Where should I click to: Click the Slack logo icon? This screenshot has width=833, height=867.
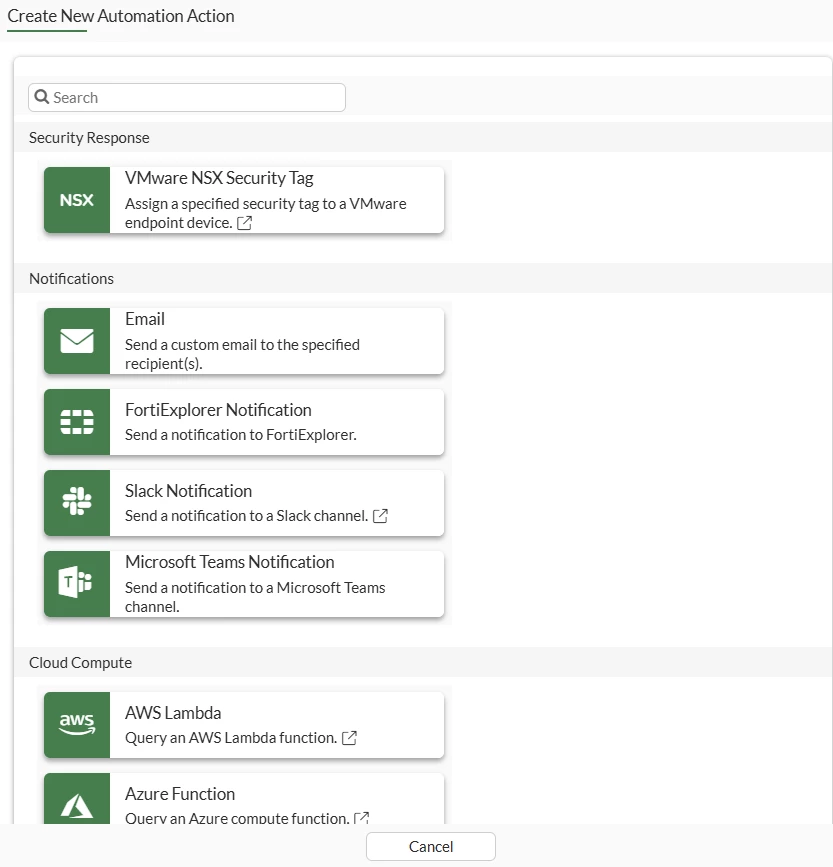77,501
